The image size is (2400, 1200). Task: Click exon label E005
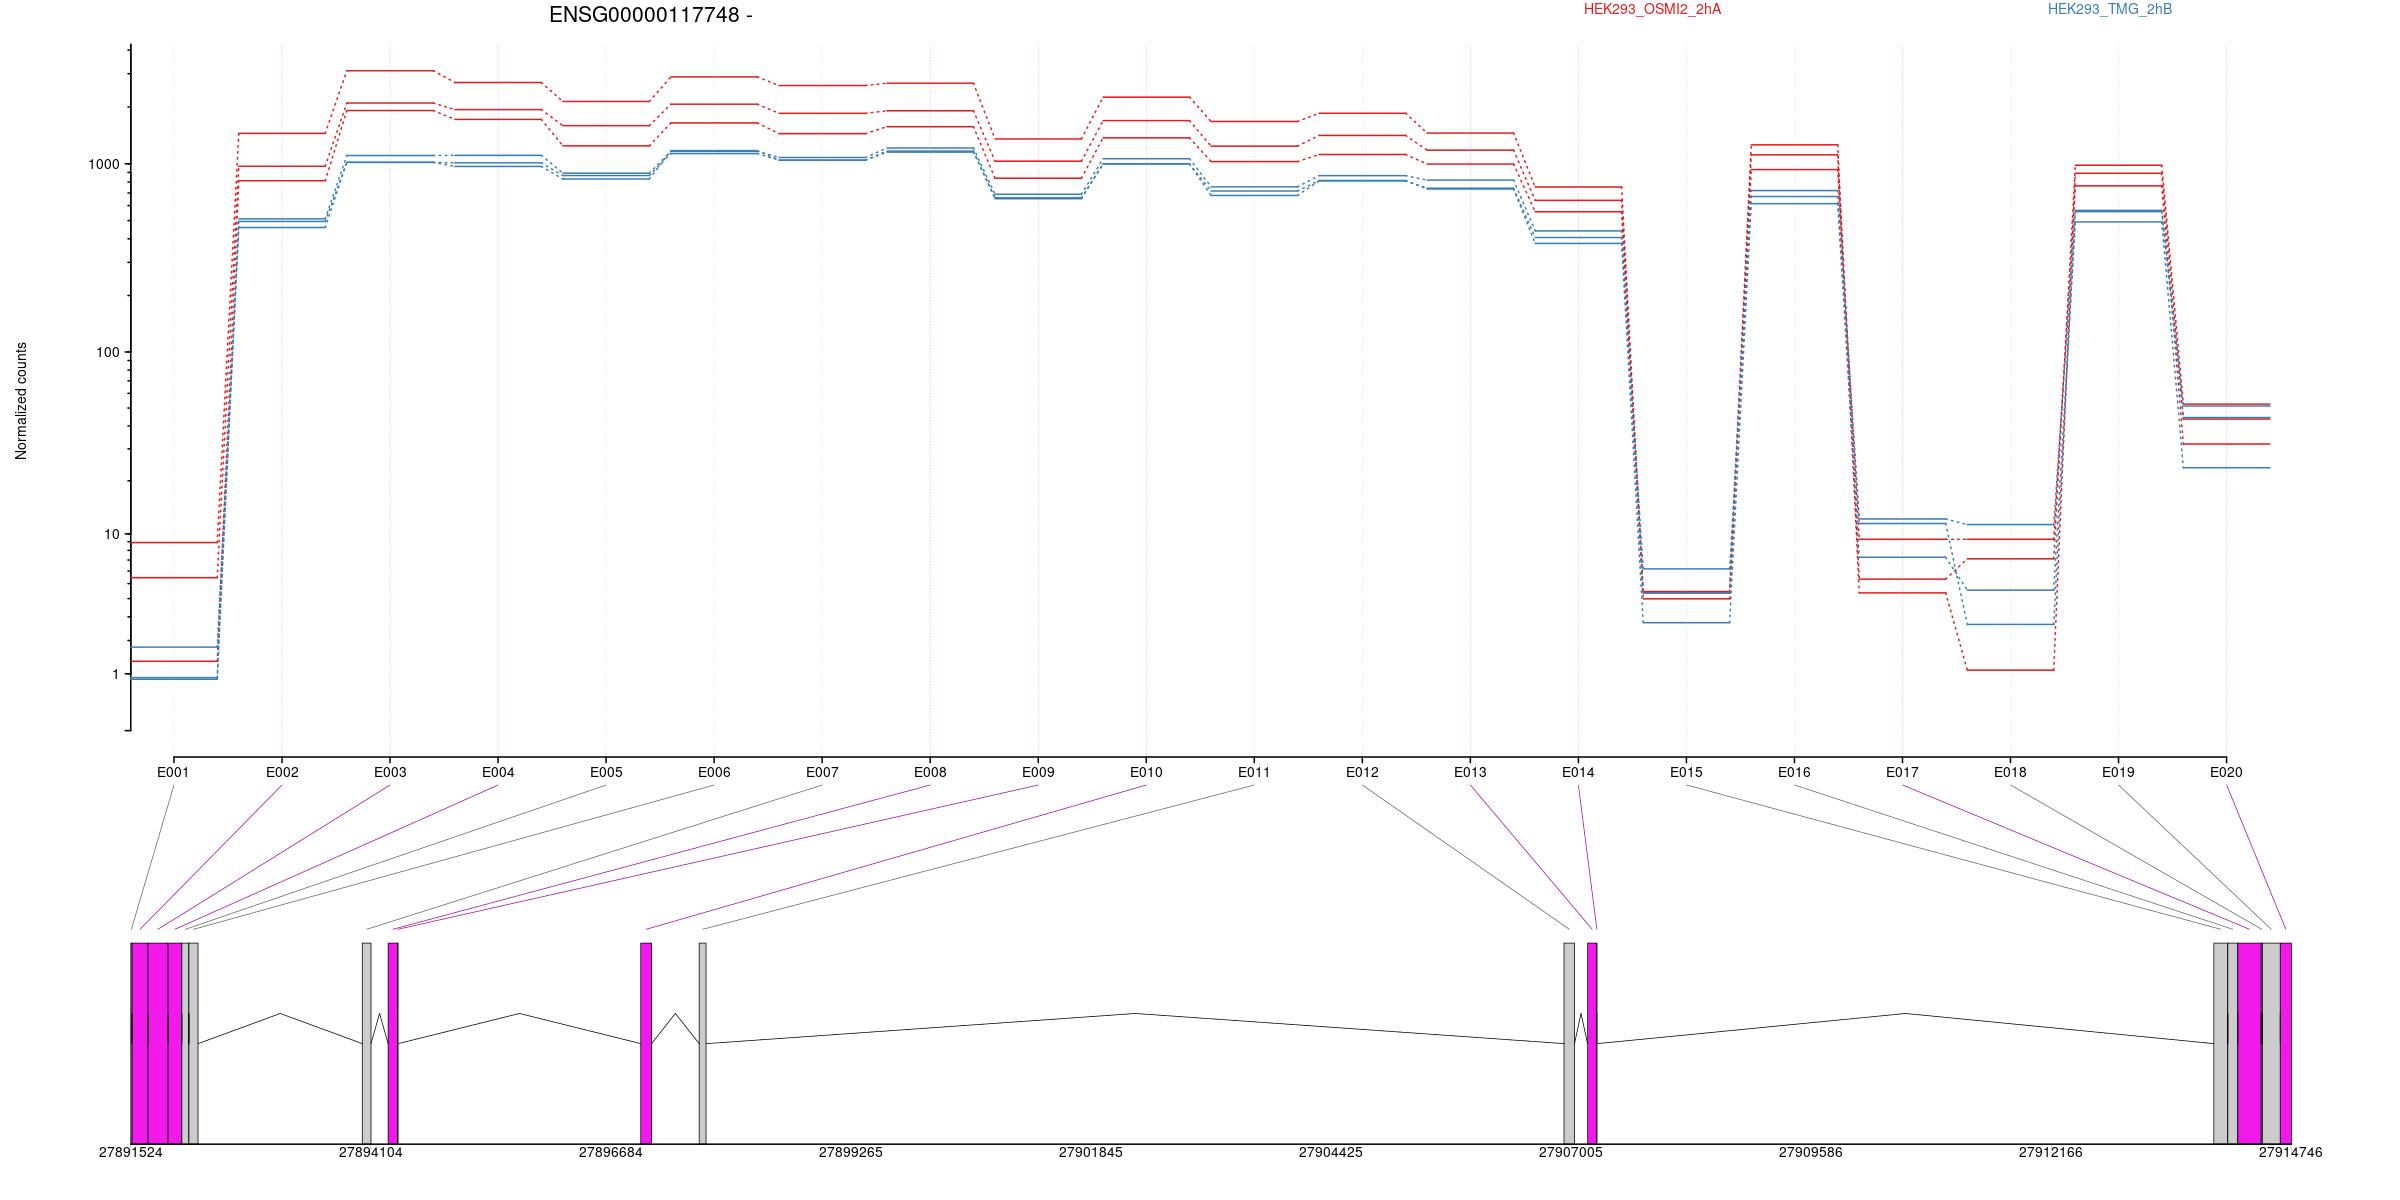click(606, 772)
